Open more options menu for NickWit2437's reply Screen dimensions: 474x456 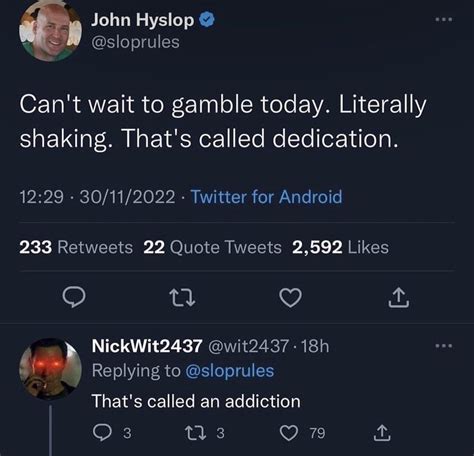click(444, 346)
